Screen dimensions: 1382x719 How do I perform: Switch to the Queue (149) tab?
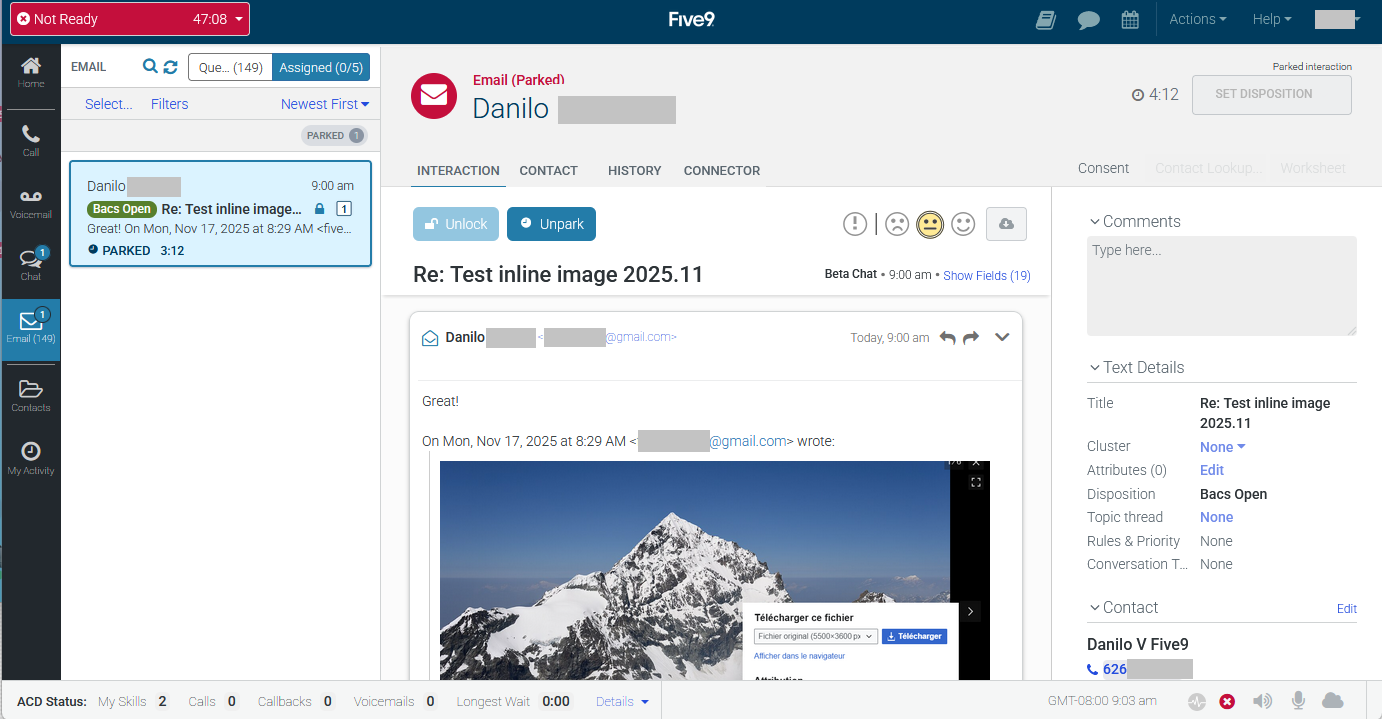click(230, 67)
